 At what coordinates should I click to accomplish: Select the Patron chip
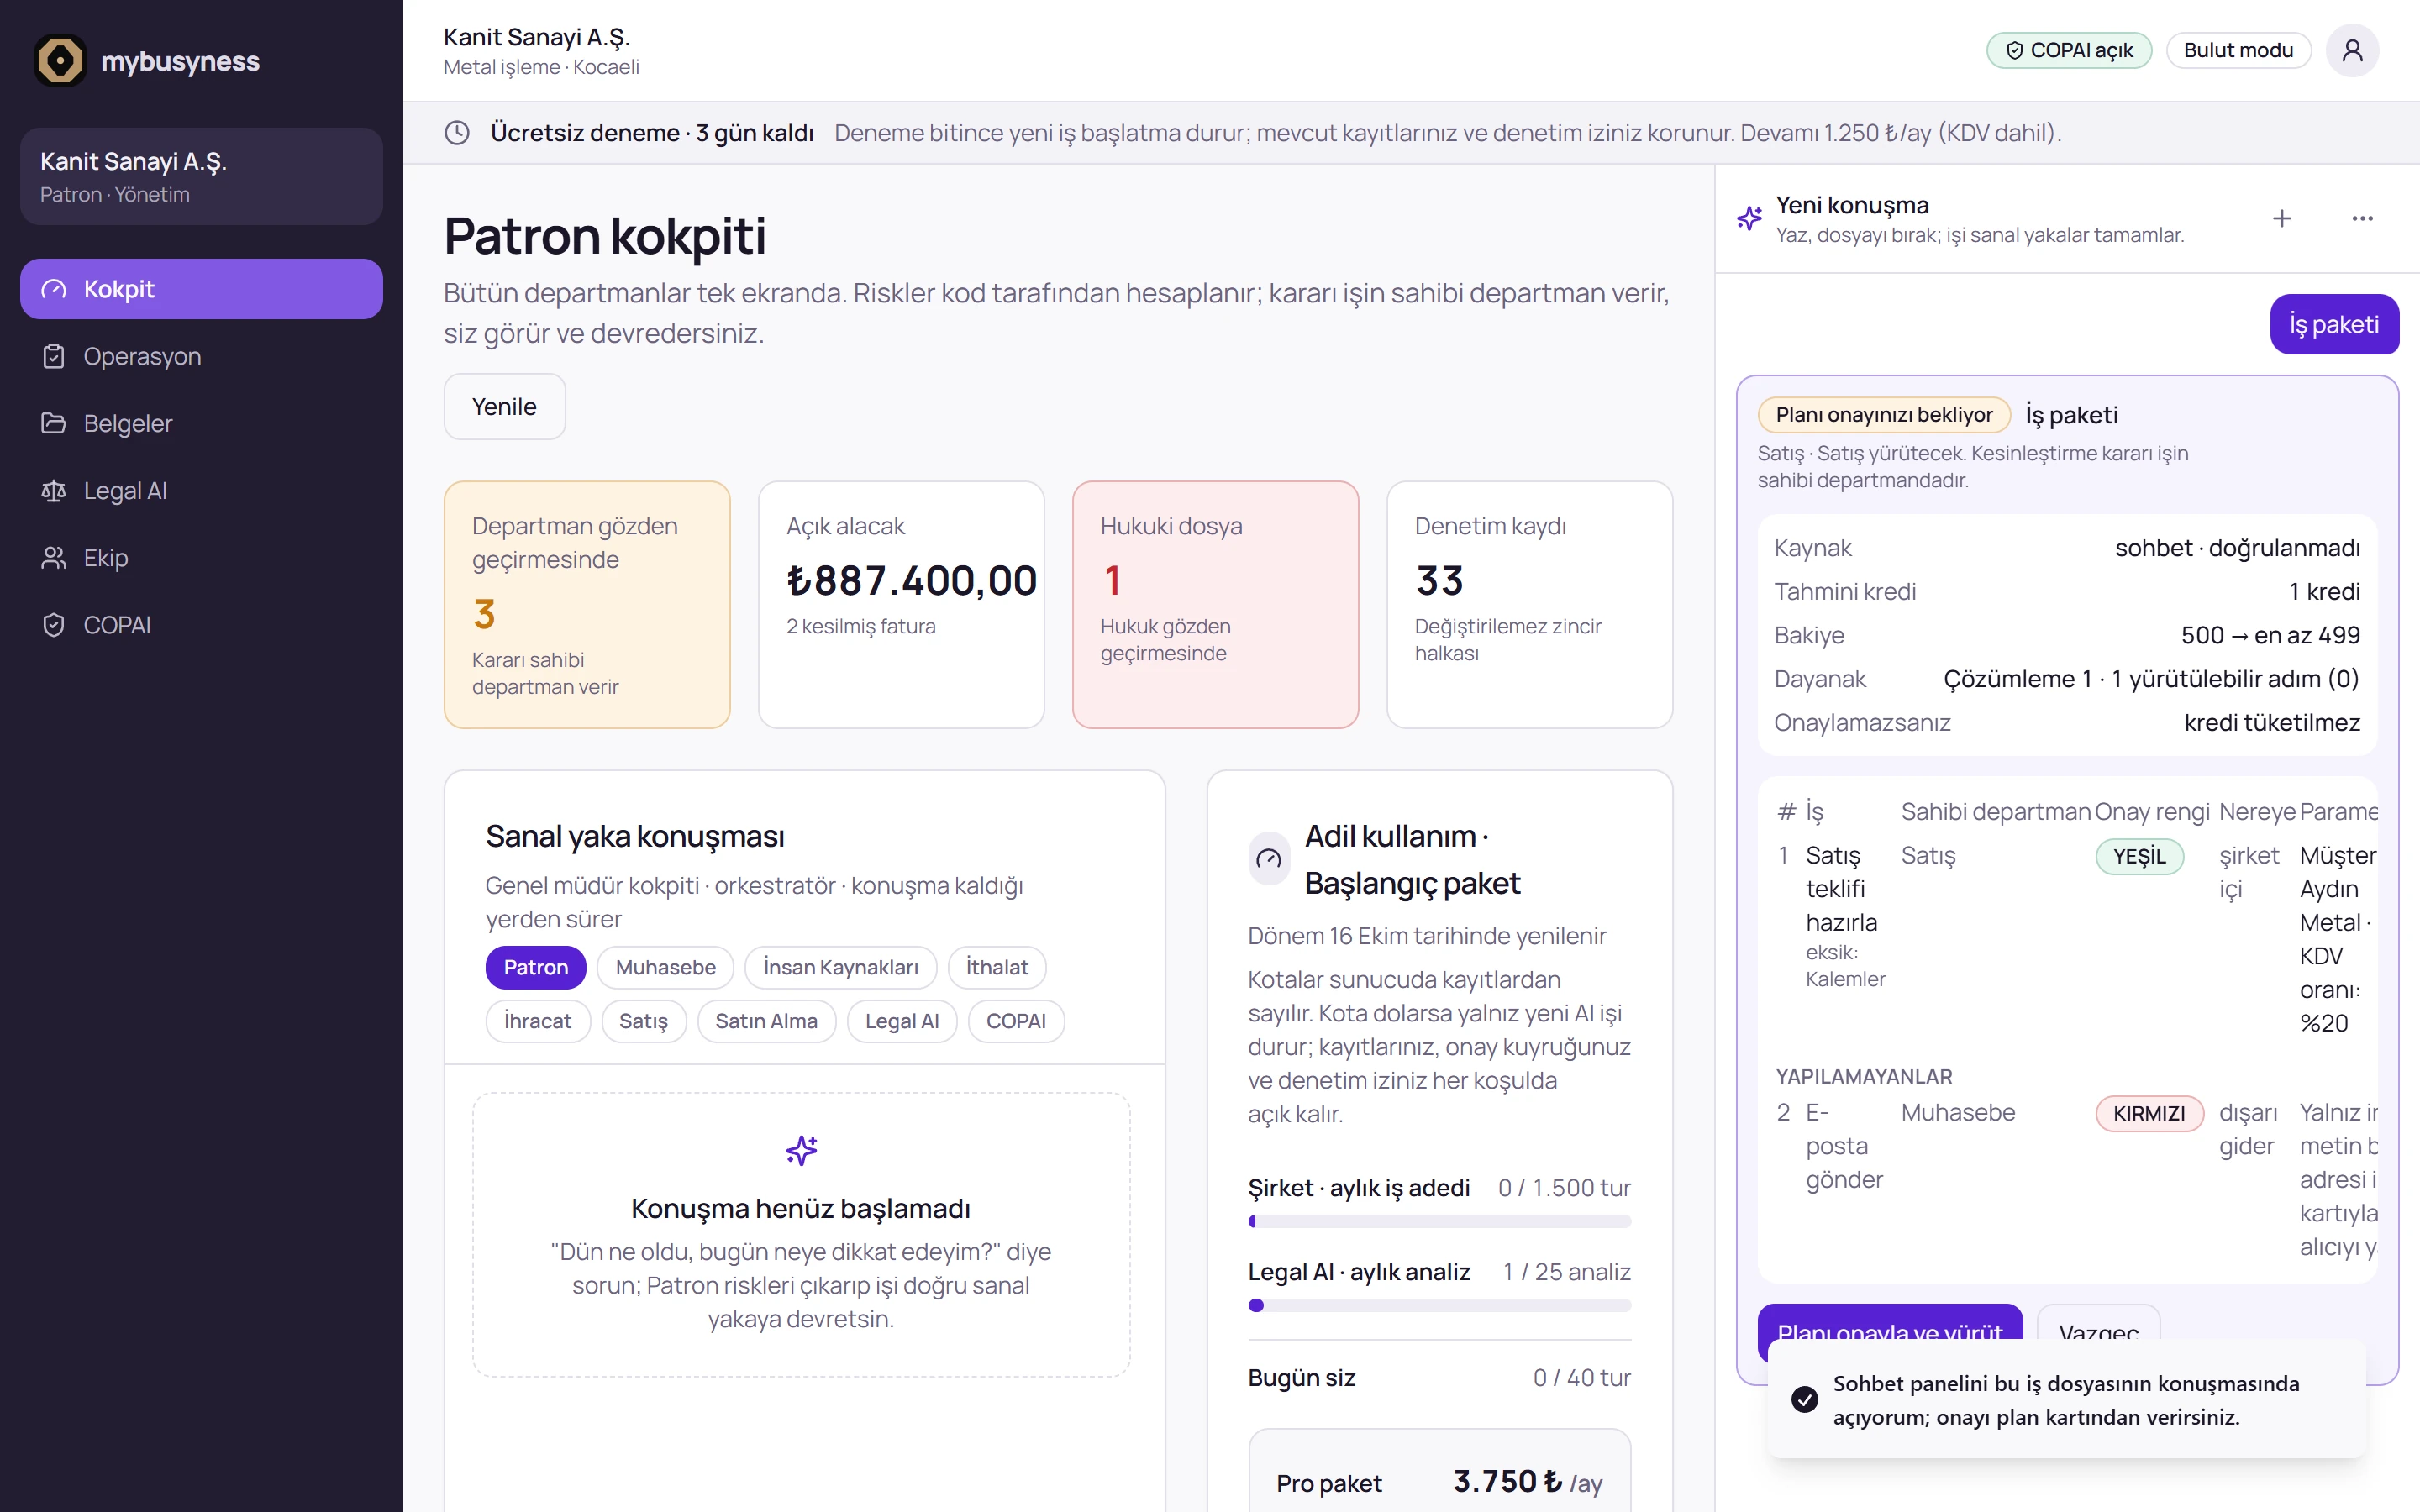[535, 967]
